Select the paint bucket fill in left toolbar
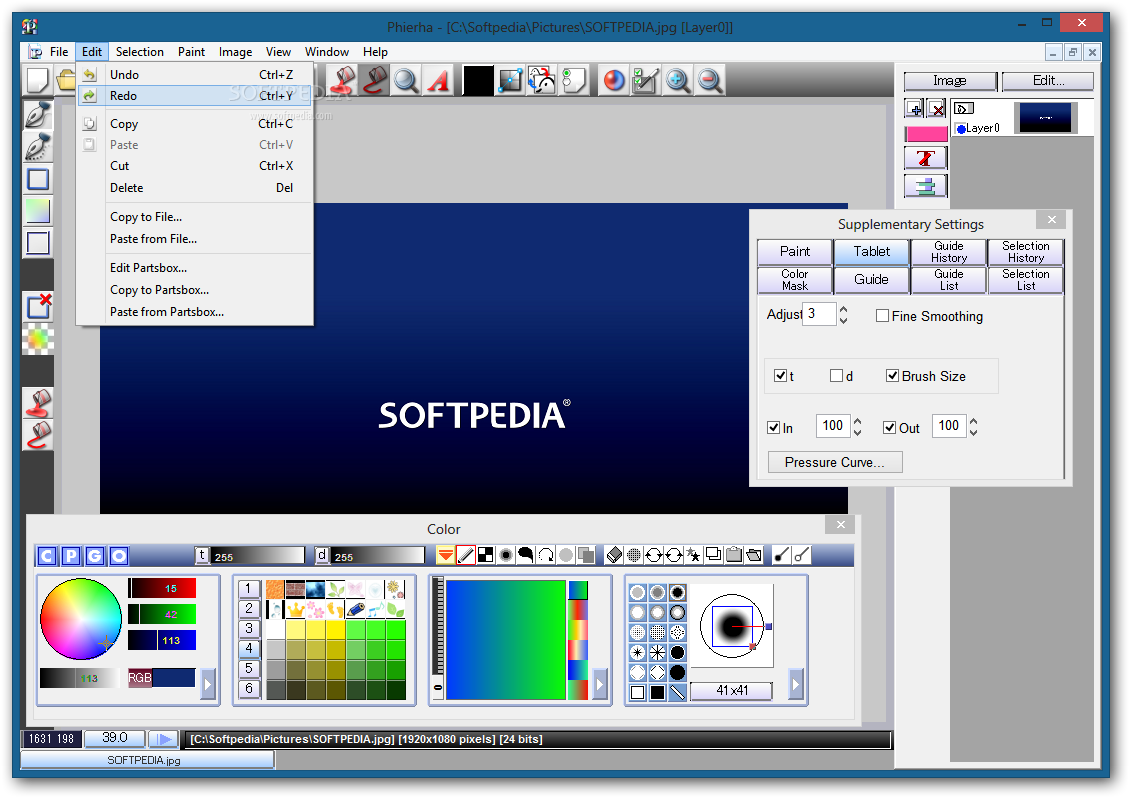This screenshot has height=798, width=1130. [37, 402]
